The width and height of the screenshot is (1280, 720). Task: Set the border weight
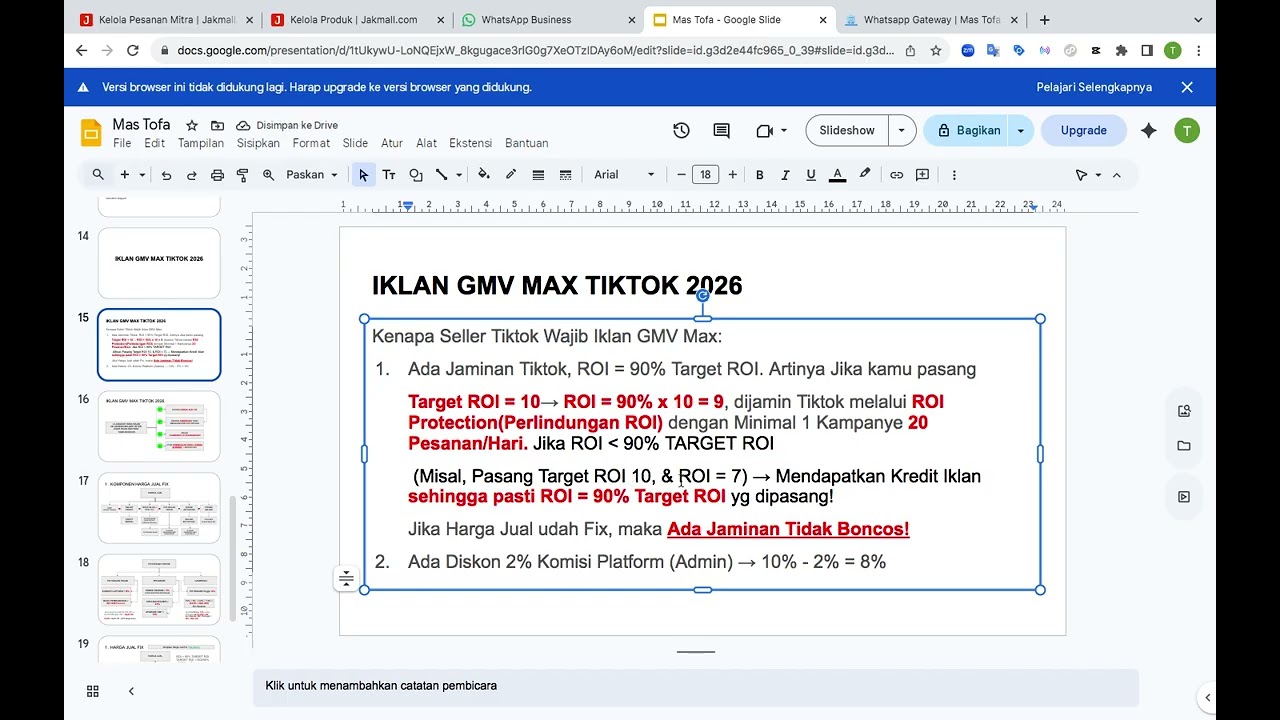(538, 175)
